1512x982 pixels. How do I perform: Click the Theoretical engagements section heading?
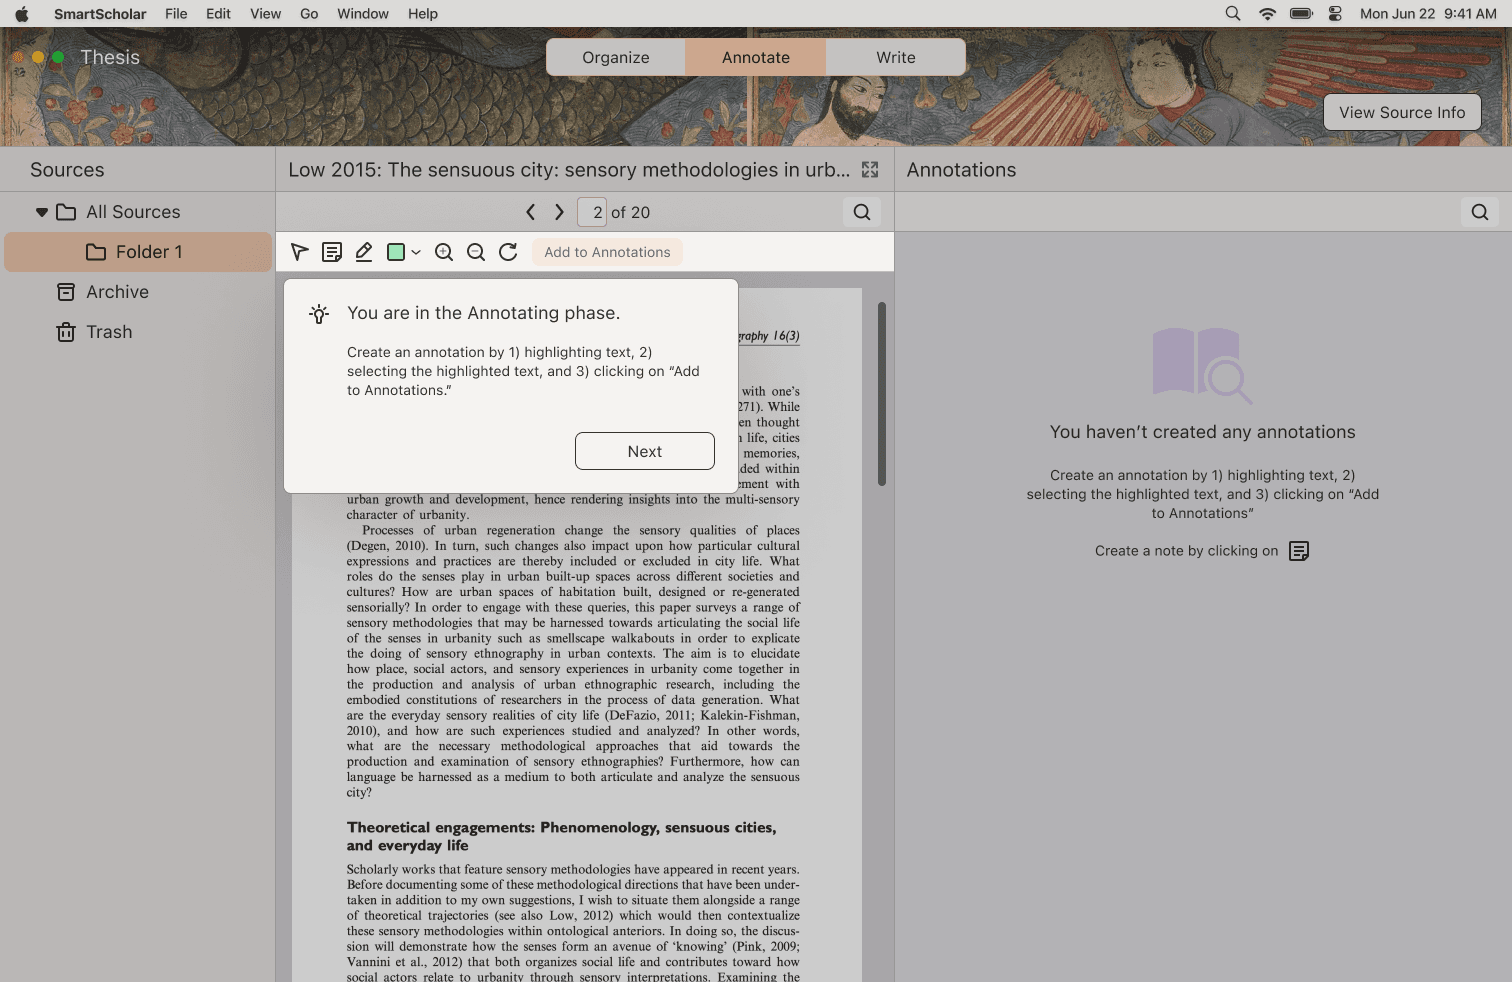561,836
